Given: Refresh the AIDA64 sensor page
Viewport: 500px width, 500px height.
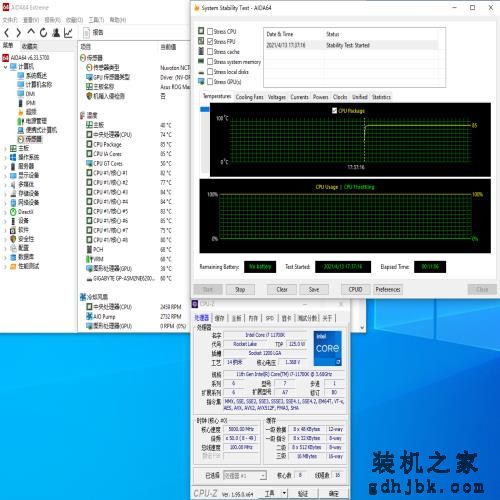Looking at the screenshot, I should pos(43,33).
